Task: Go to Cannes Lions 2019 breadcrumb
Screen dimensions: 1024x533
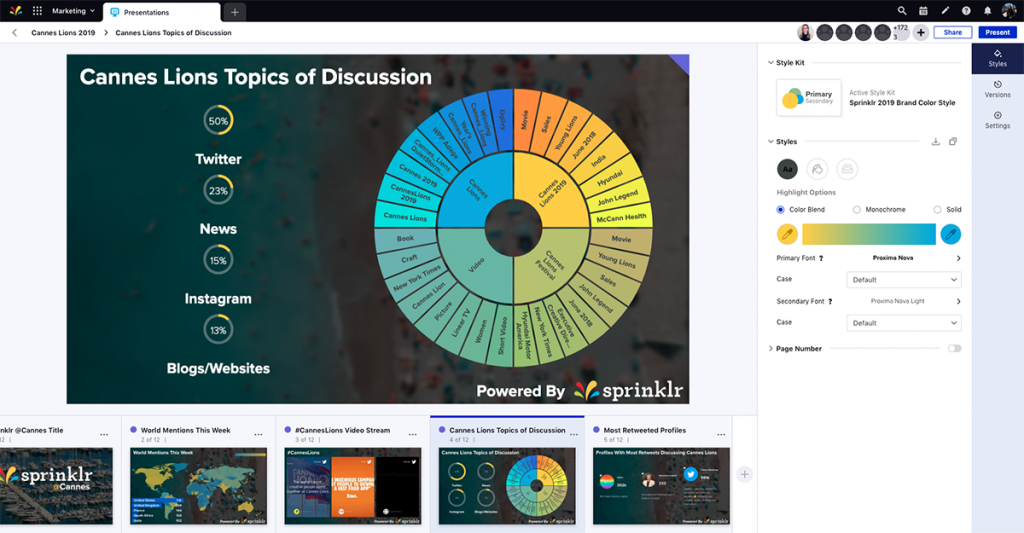Action: [63, 33]
